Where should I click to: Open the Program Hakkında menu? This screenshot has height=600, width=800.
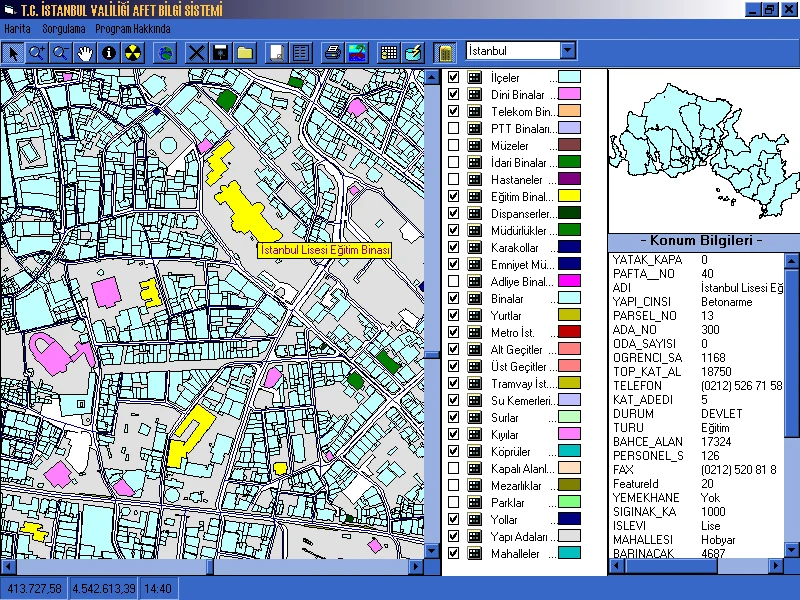(x=133, y=29)
